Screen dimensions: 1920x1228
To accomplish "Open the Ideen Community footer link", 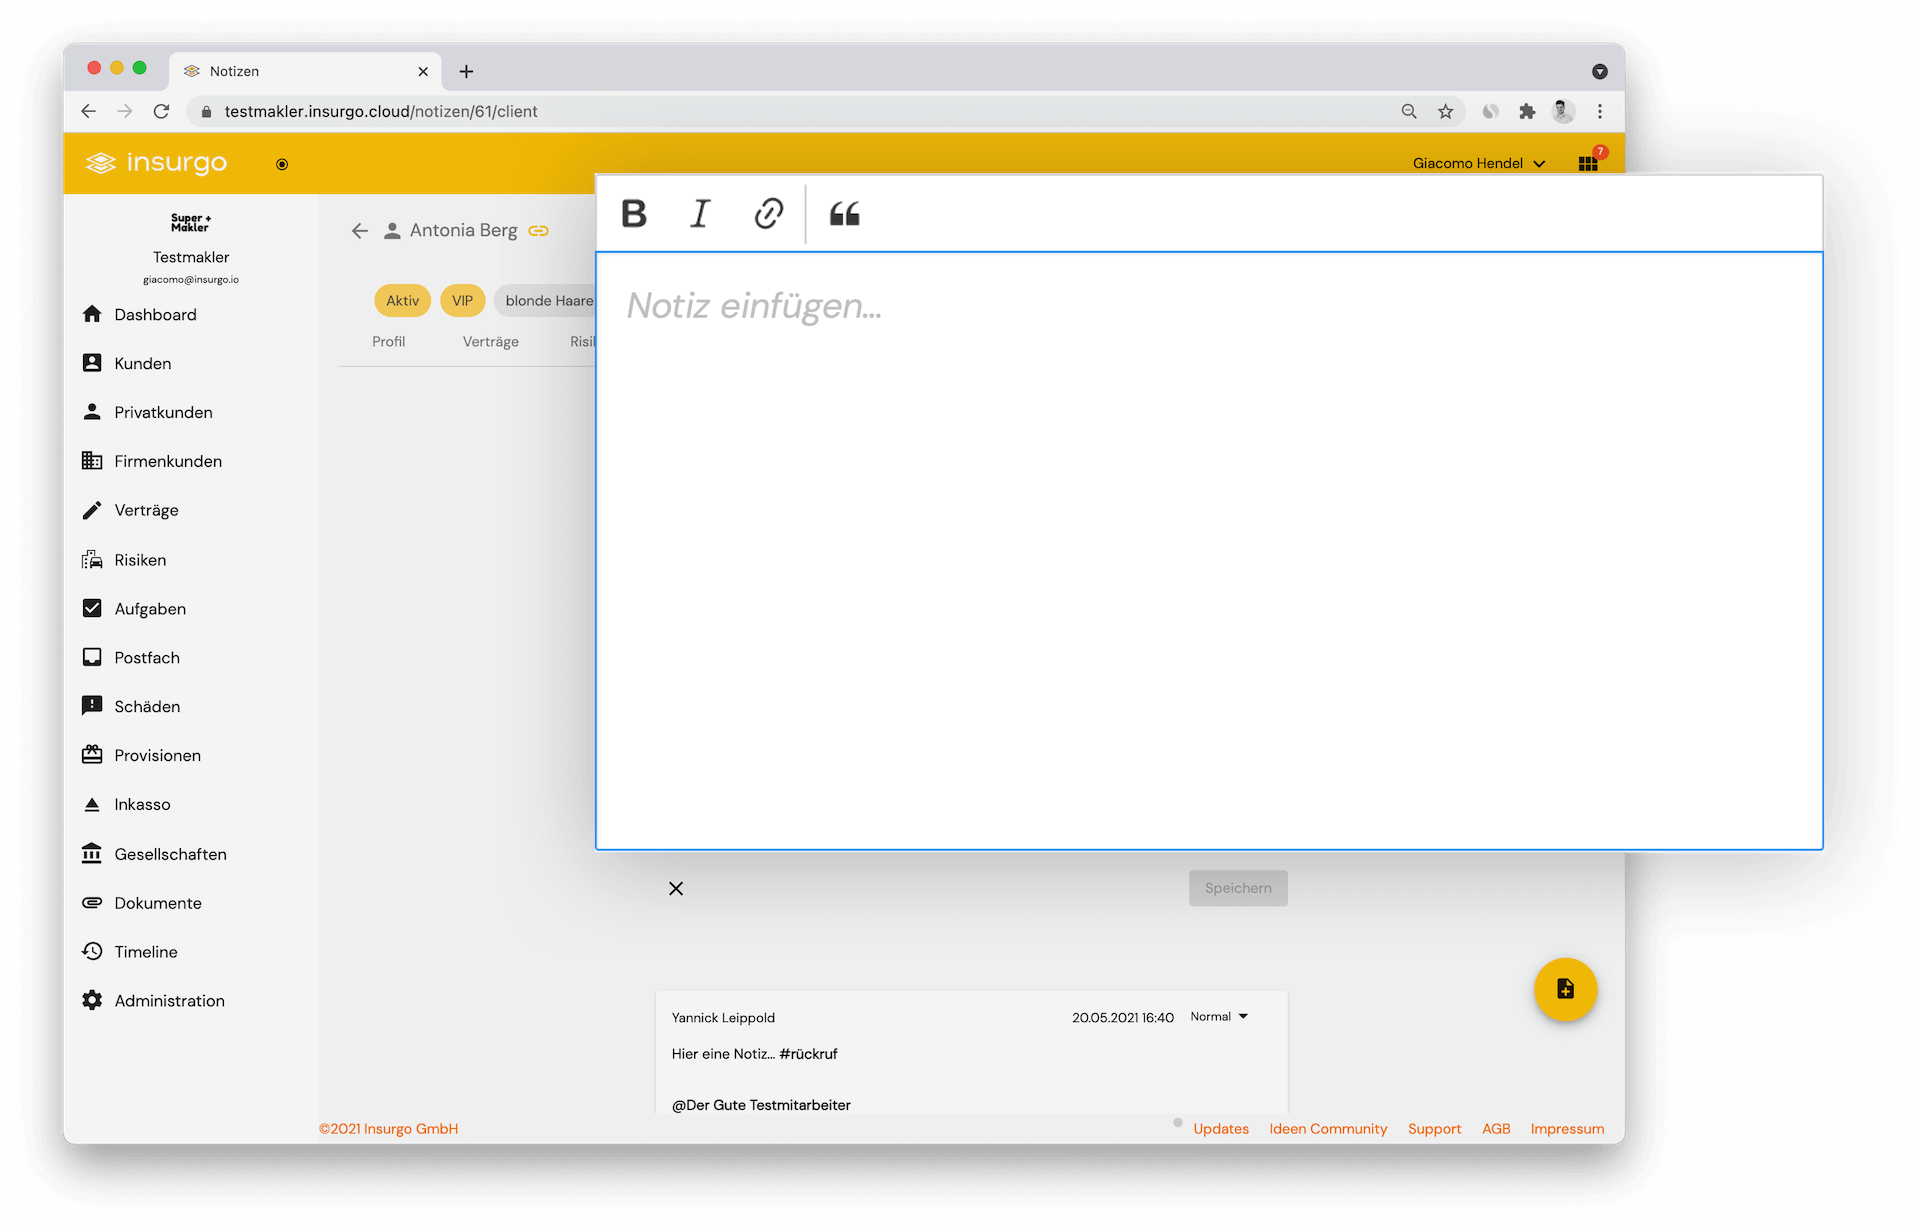I will (x=1328, y=1128).
